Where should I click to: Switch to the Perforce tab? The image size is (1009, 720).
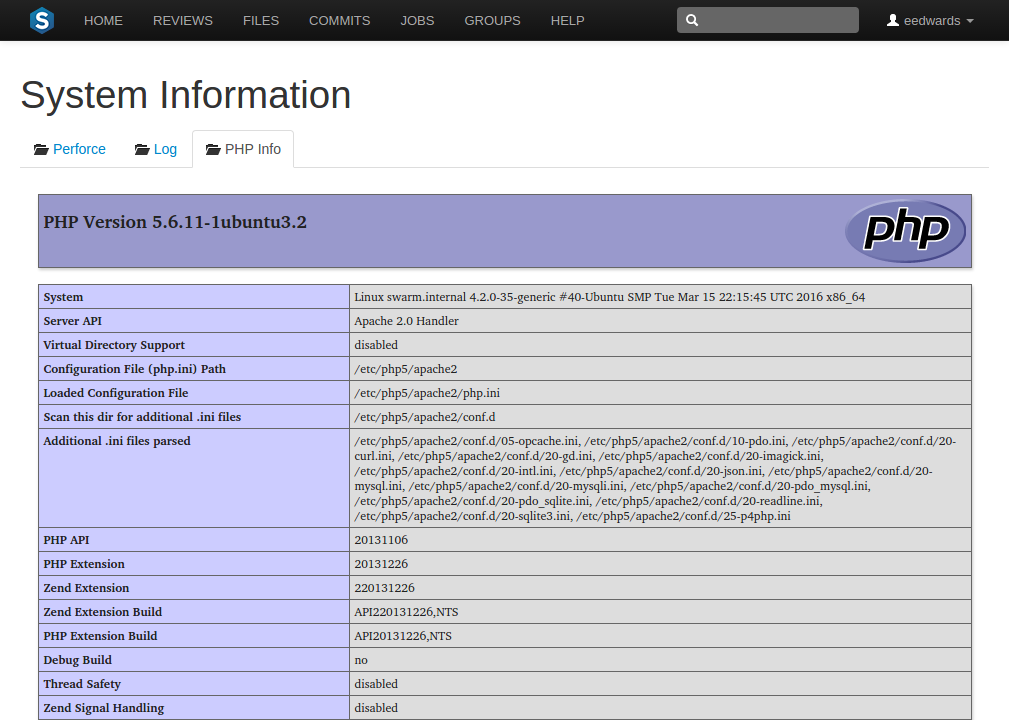tap(69, 149)
